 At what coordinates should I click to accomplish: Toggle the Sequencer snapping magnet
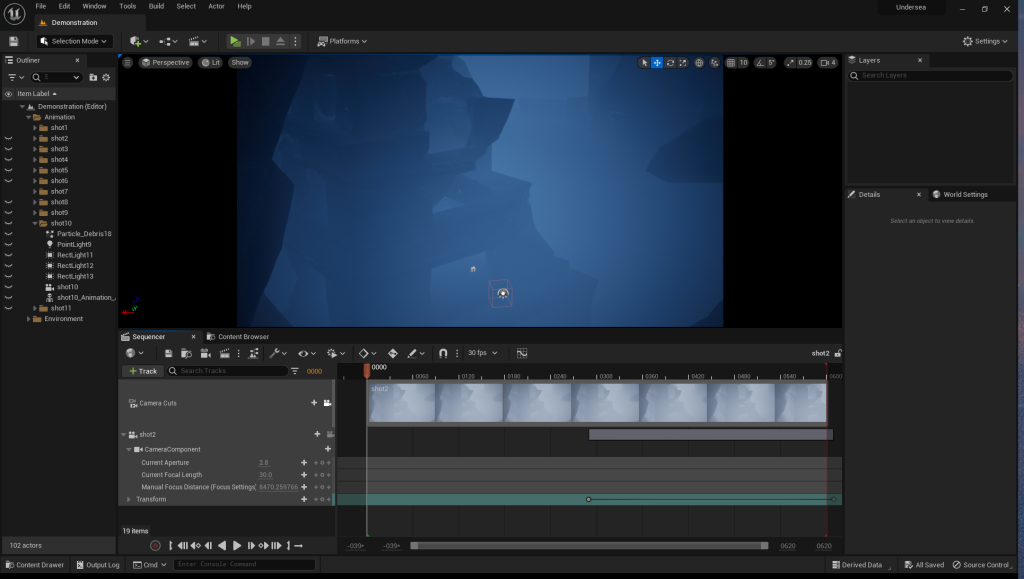pos(443,353)
